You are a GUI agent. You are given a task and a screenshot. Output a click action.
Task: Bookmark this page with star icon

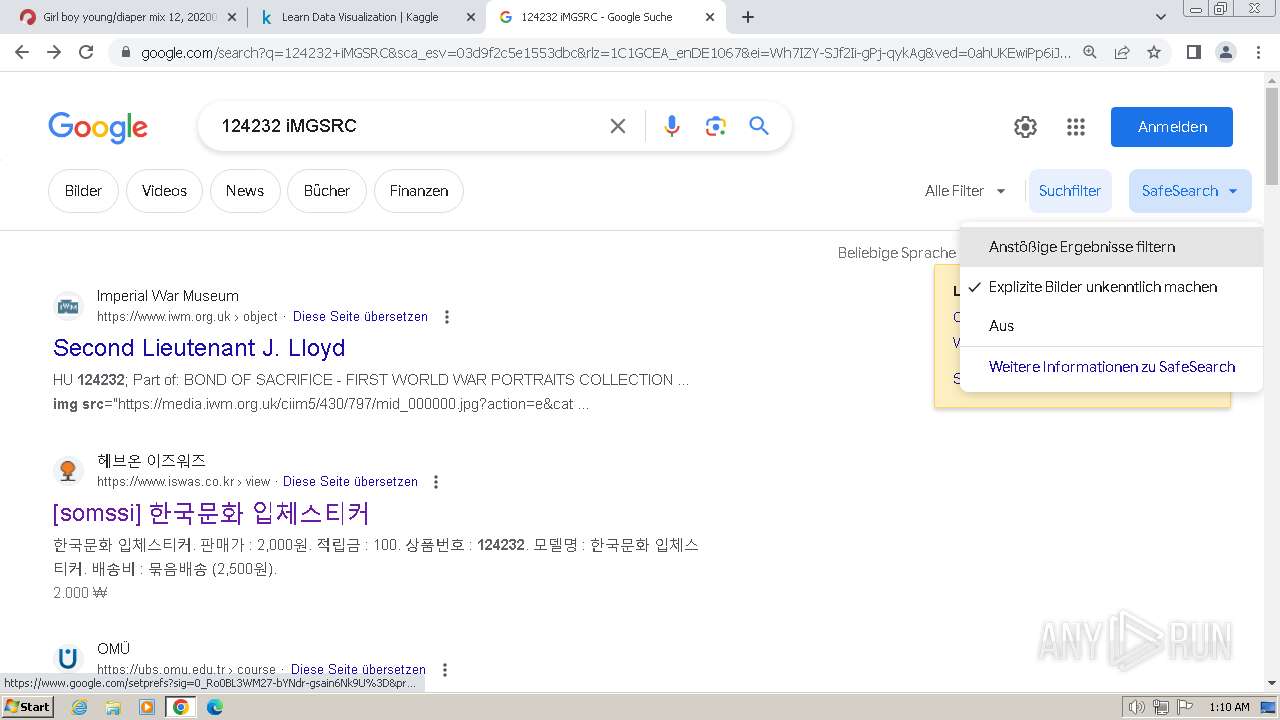pos(1154,52)
